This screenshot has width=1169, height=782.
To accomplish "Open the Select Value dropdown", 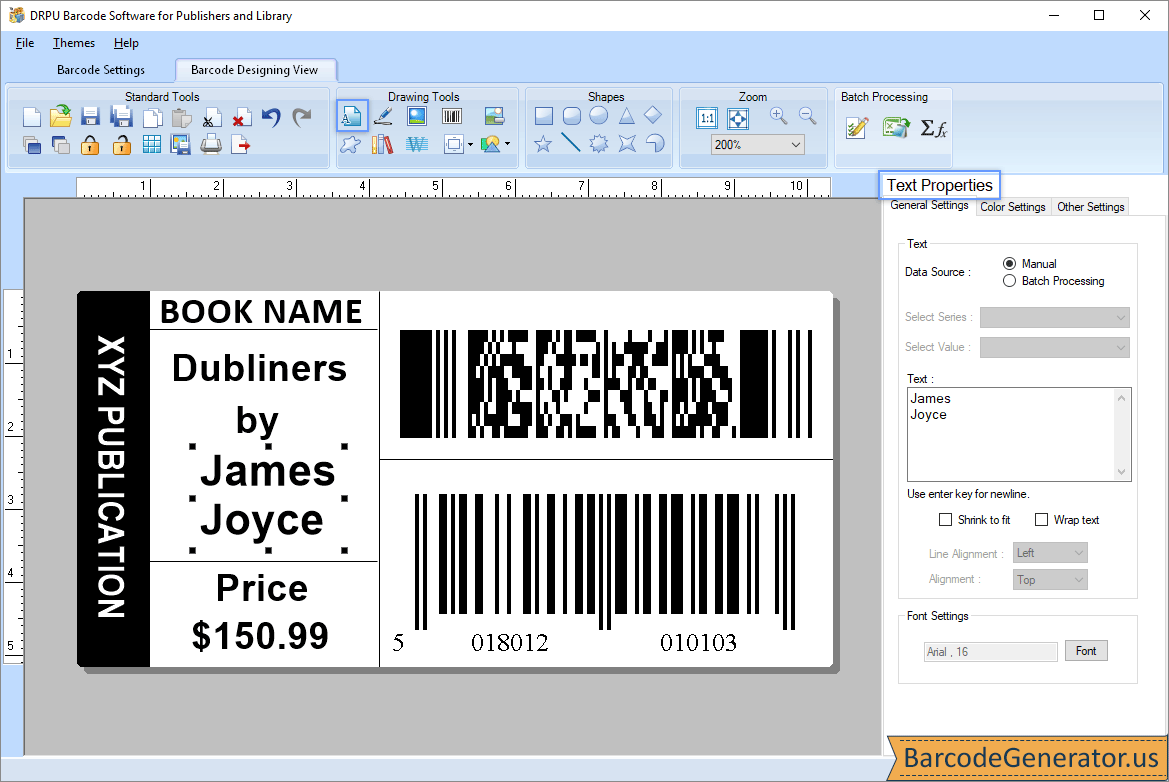I will (x=1055, y=347).
